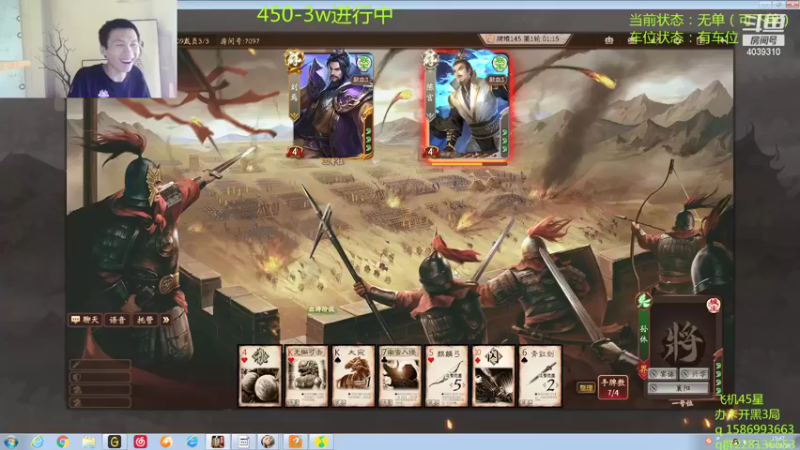Open the 将 player hero panel
The image size is (800, 450).
tap(683, 342)
